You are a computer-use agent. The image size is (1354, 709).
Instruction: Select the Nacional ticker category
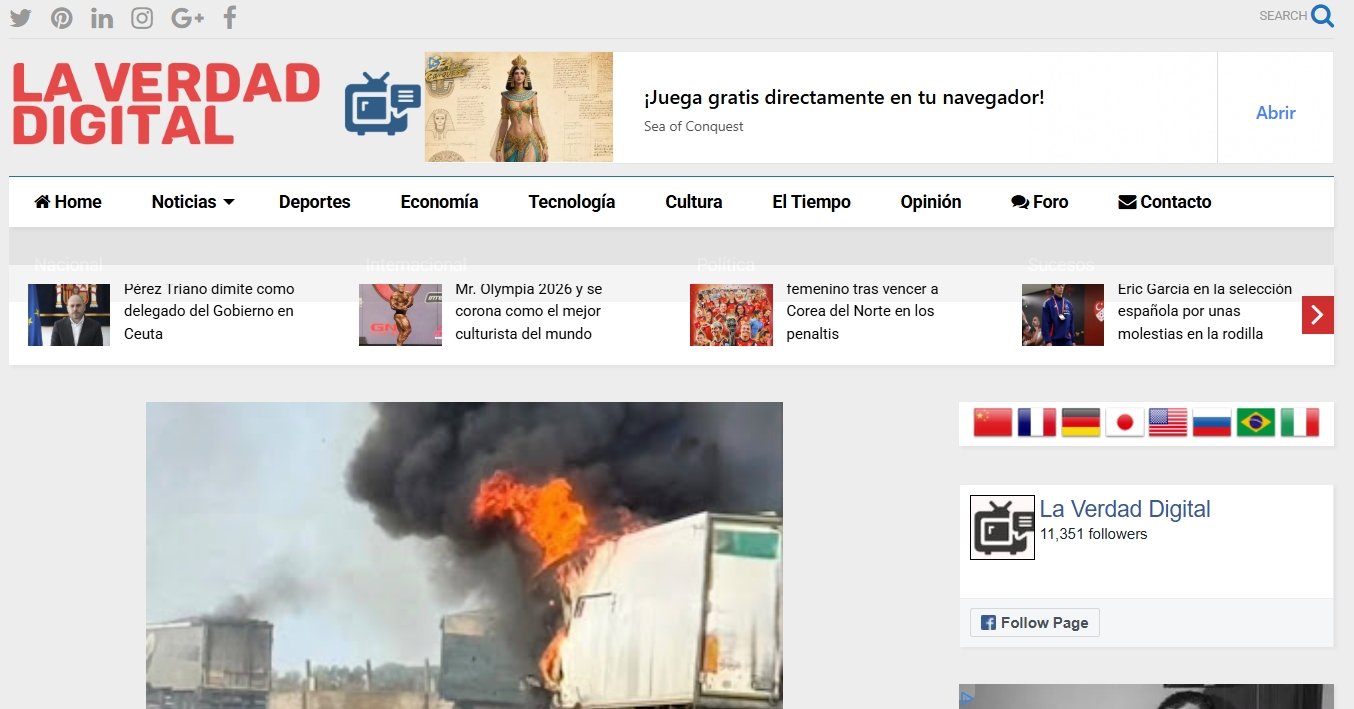click(x=68, y=265)
